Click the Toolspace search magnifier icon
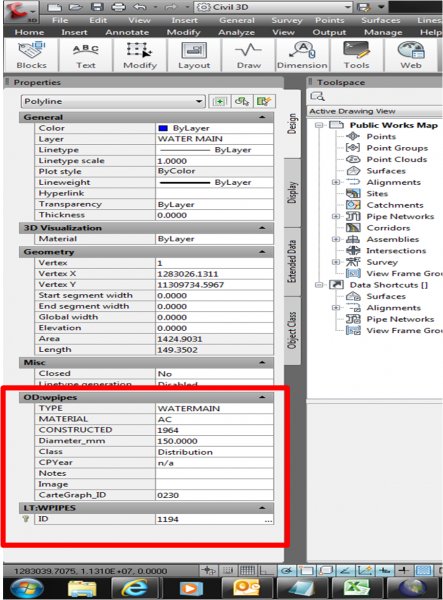This screenshot has height=600, width=443. (x=318, y=96)
